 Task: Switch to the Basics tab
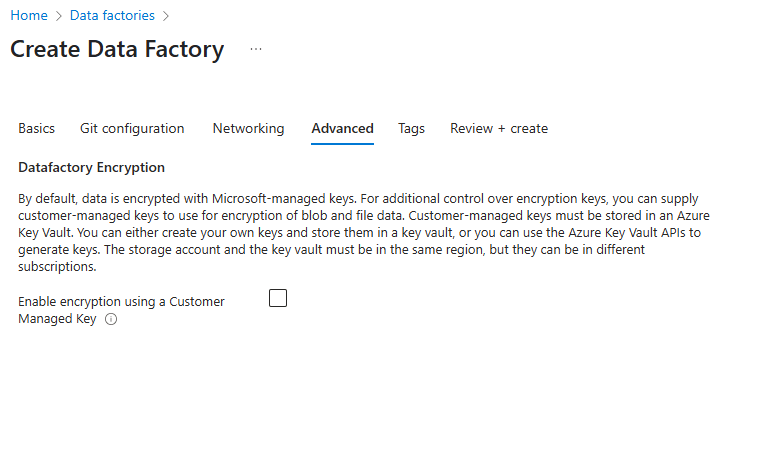click(x=36, y=128)
